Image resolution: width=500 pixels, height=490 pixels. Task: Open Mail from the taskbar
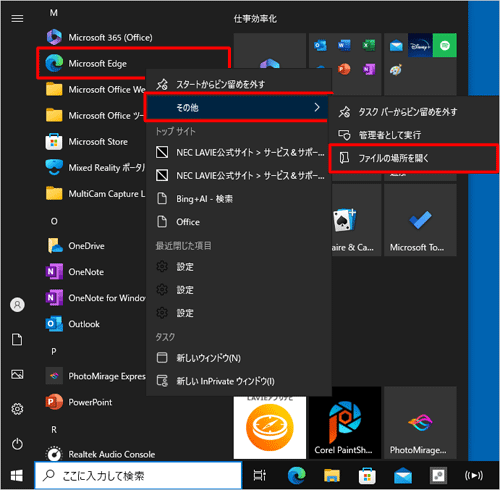(403, 475)
